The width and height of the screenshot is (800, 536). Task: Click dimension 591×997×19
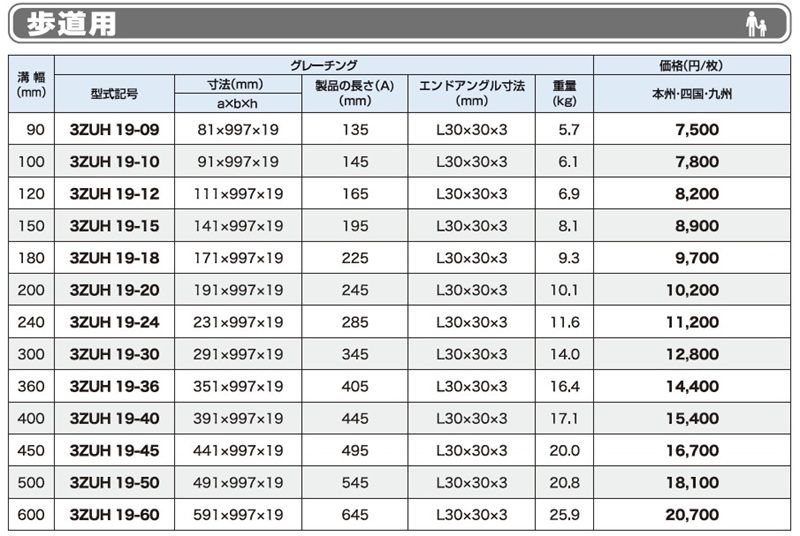pyautogui.click(x=238, y=515)
